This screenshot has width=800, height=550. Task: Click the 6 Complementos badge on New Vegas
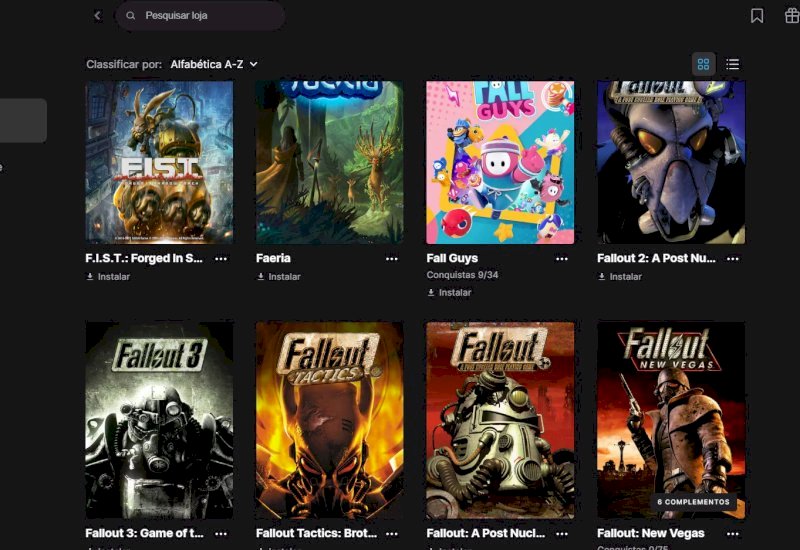pyautogui.click(x=693, y=501)
